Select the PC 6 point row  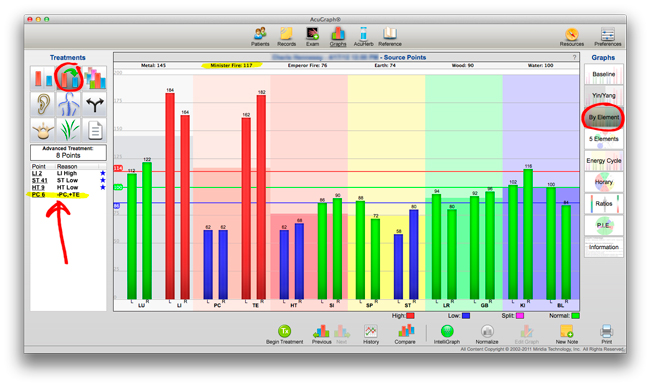[68, 195]
